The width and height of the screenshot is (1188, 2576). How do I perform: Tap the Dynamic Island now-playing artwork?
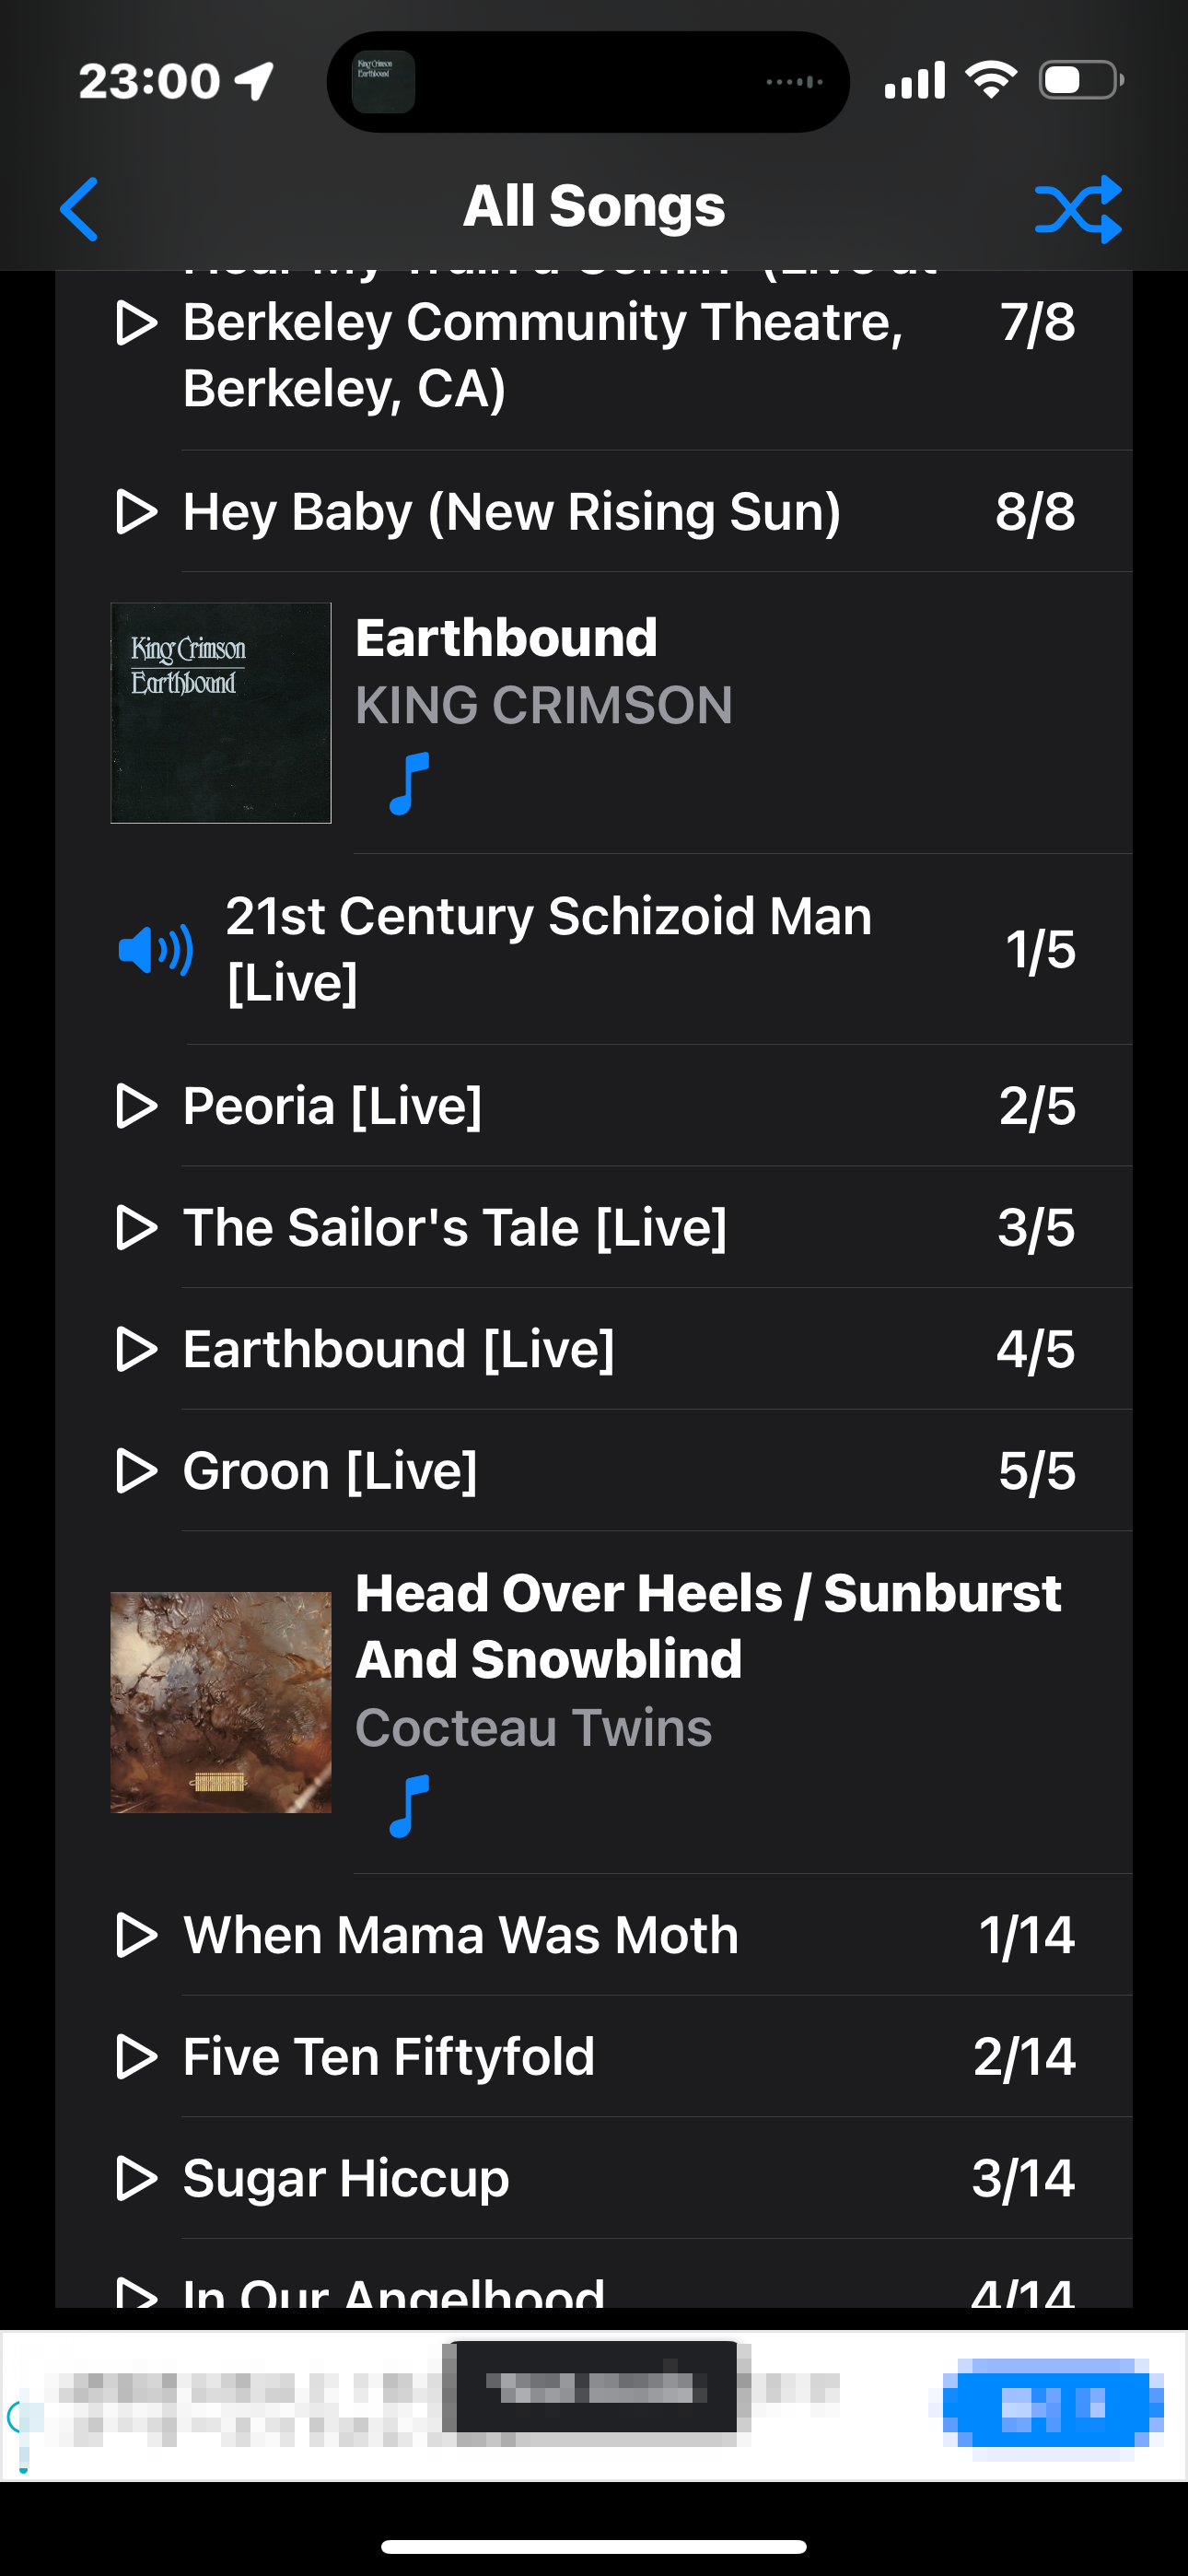[x=383, y=81]
